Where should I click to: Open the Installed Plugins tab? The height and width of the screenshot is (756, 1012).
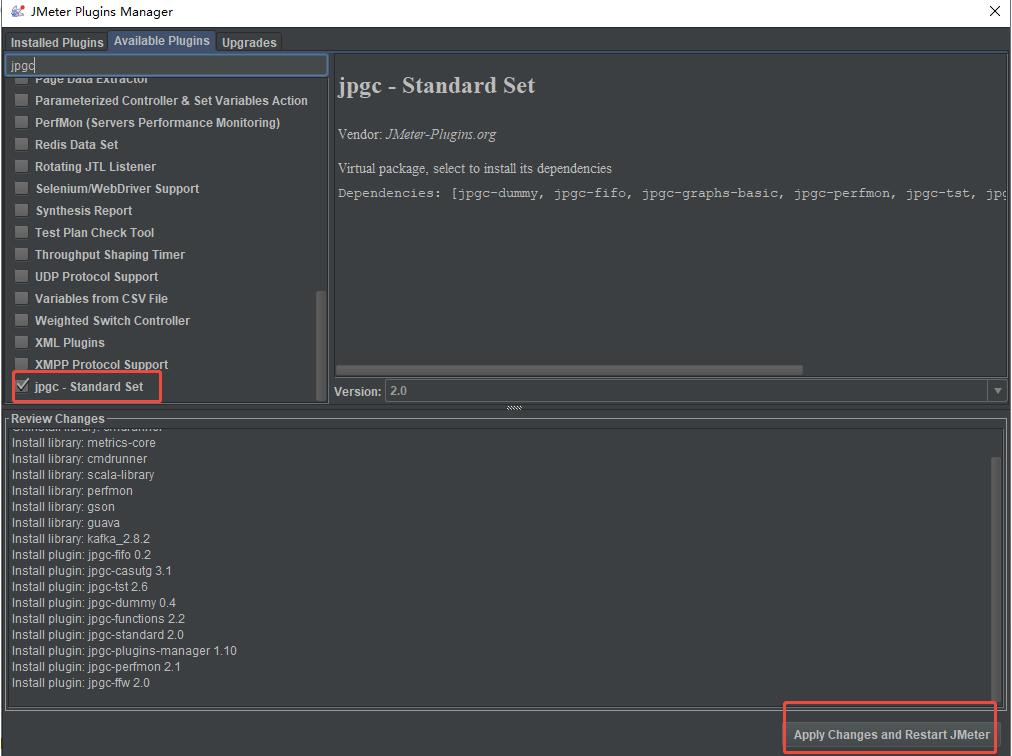pyautogui.click(x=57, y=42)
